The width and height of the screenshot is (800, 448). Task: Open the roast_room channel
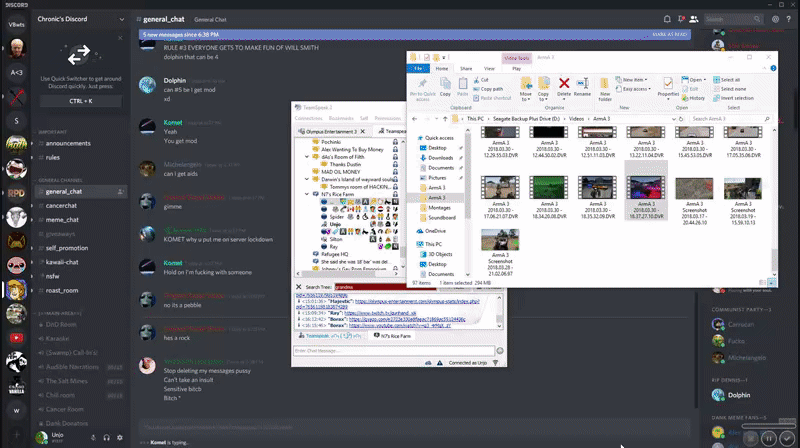[62, 290]
